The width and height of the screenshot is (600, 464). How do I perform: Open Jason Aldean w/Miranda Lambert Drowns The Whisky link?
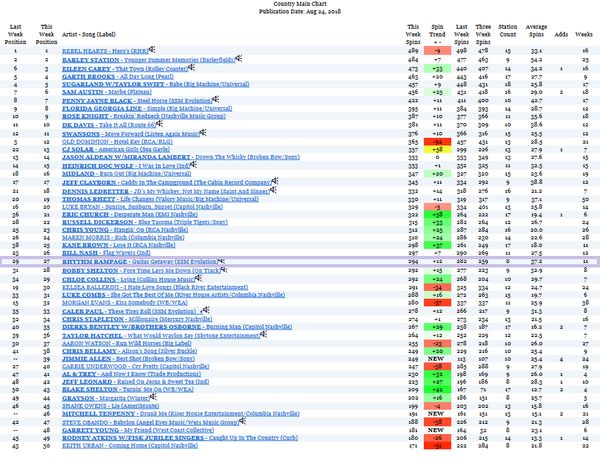coord(181,157)
